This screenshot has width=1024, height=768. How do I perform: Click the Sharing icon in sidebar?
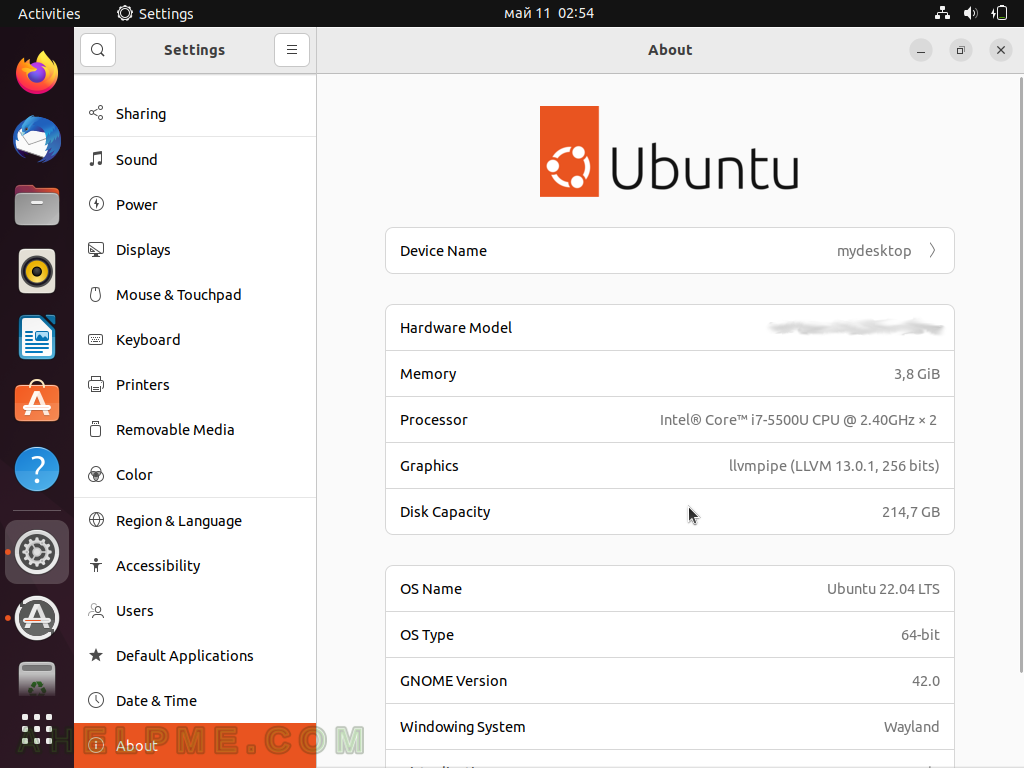[x=96, y=113]
